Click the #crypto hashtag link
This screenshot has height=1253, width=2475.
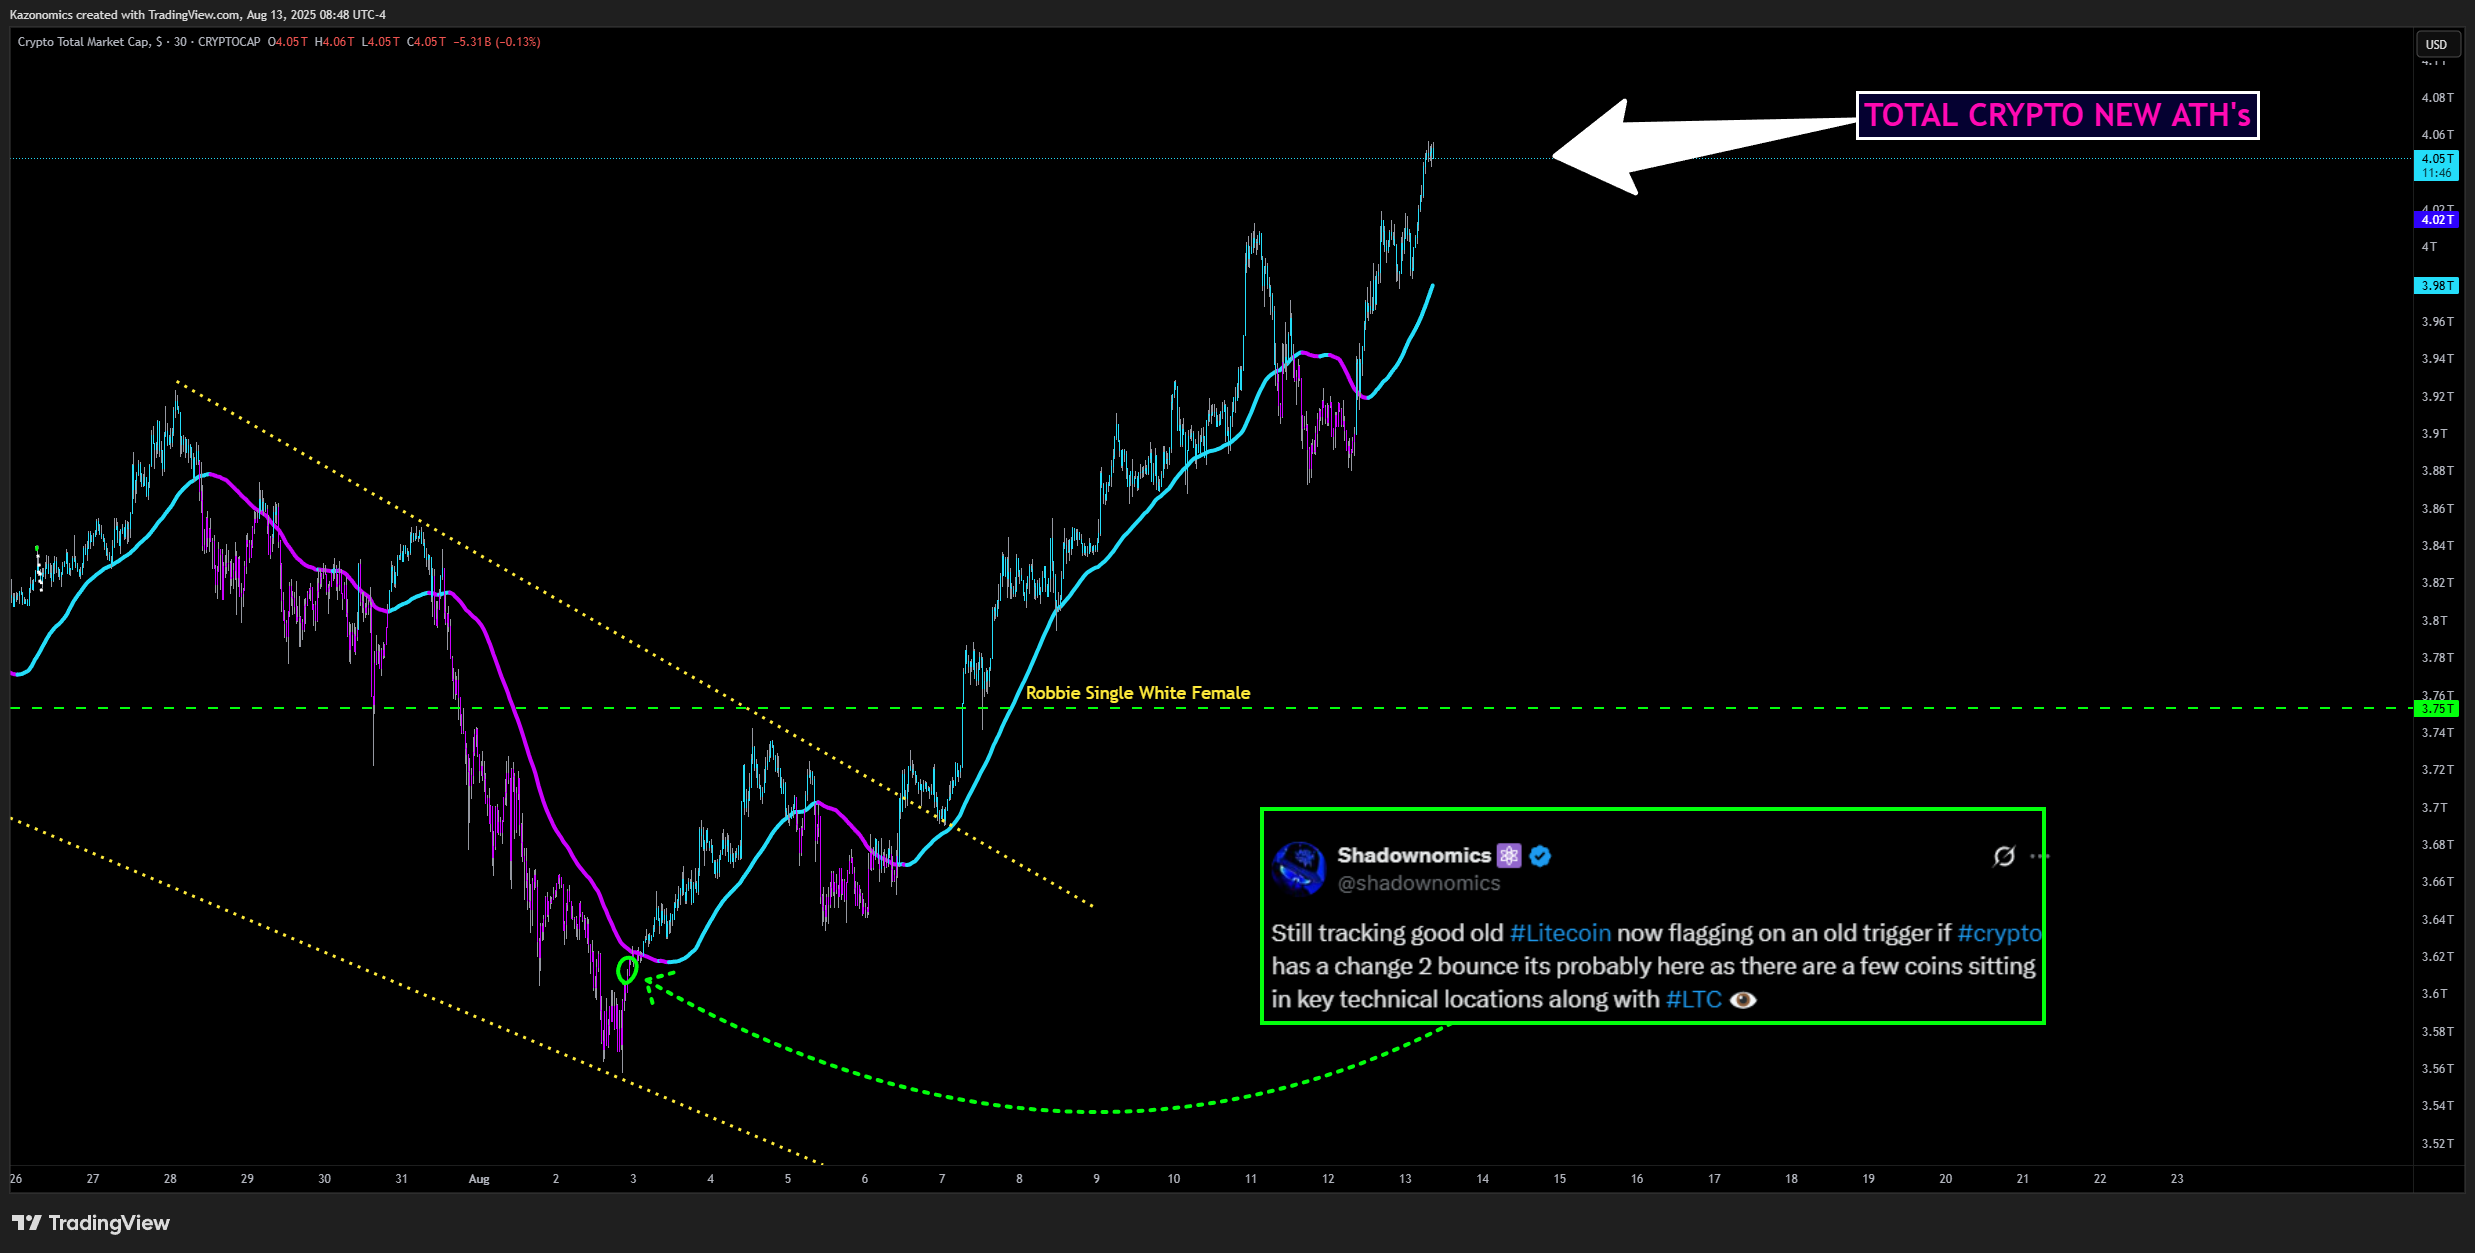pyautogui.click(x=1998, y=933)
